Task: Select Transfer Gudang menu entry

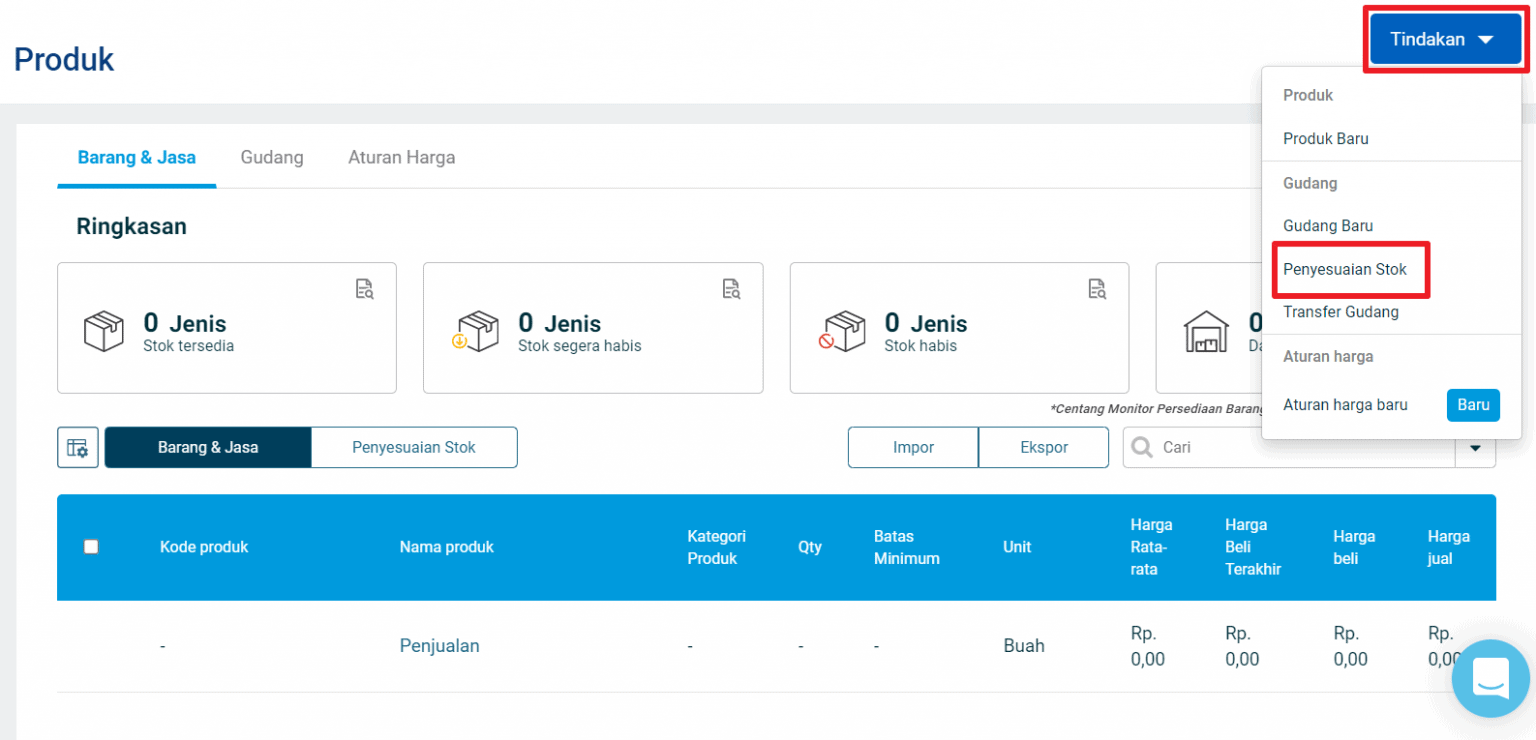Action: point(1341,312)
